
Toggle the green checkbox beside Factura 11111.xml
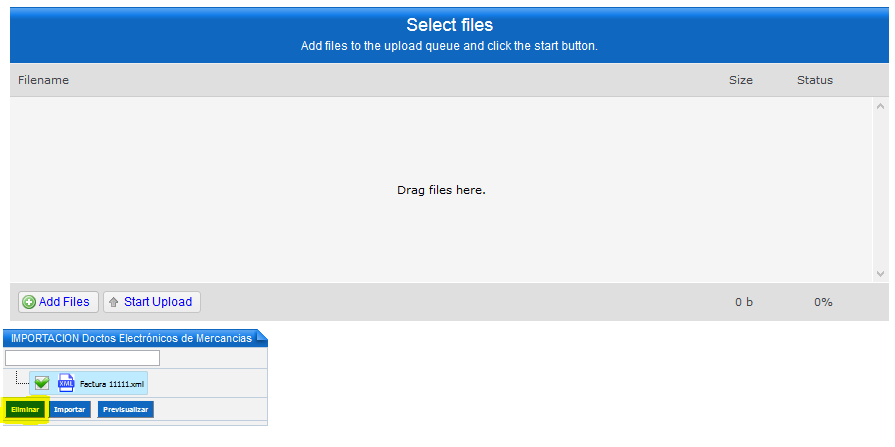coord(41,383)
